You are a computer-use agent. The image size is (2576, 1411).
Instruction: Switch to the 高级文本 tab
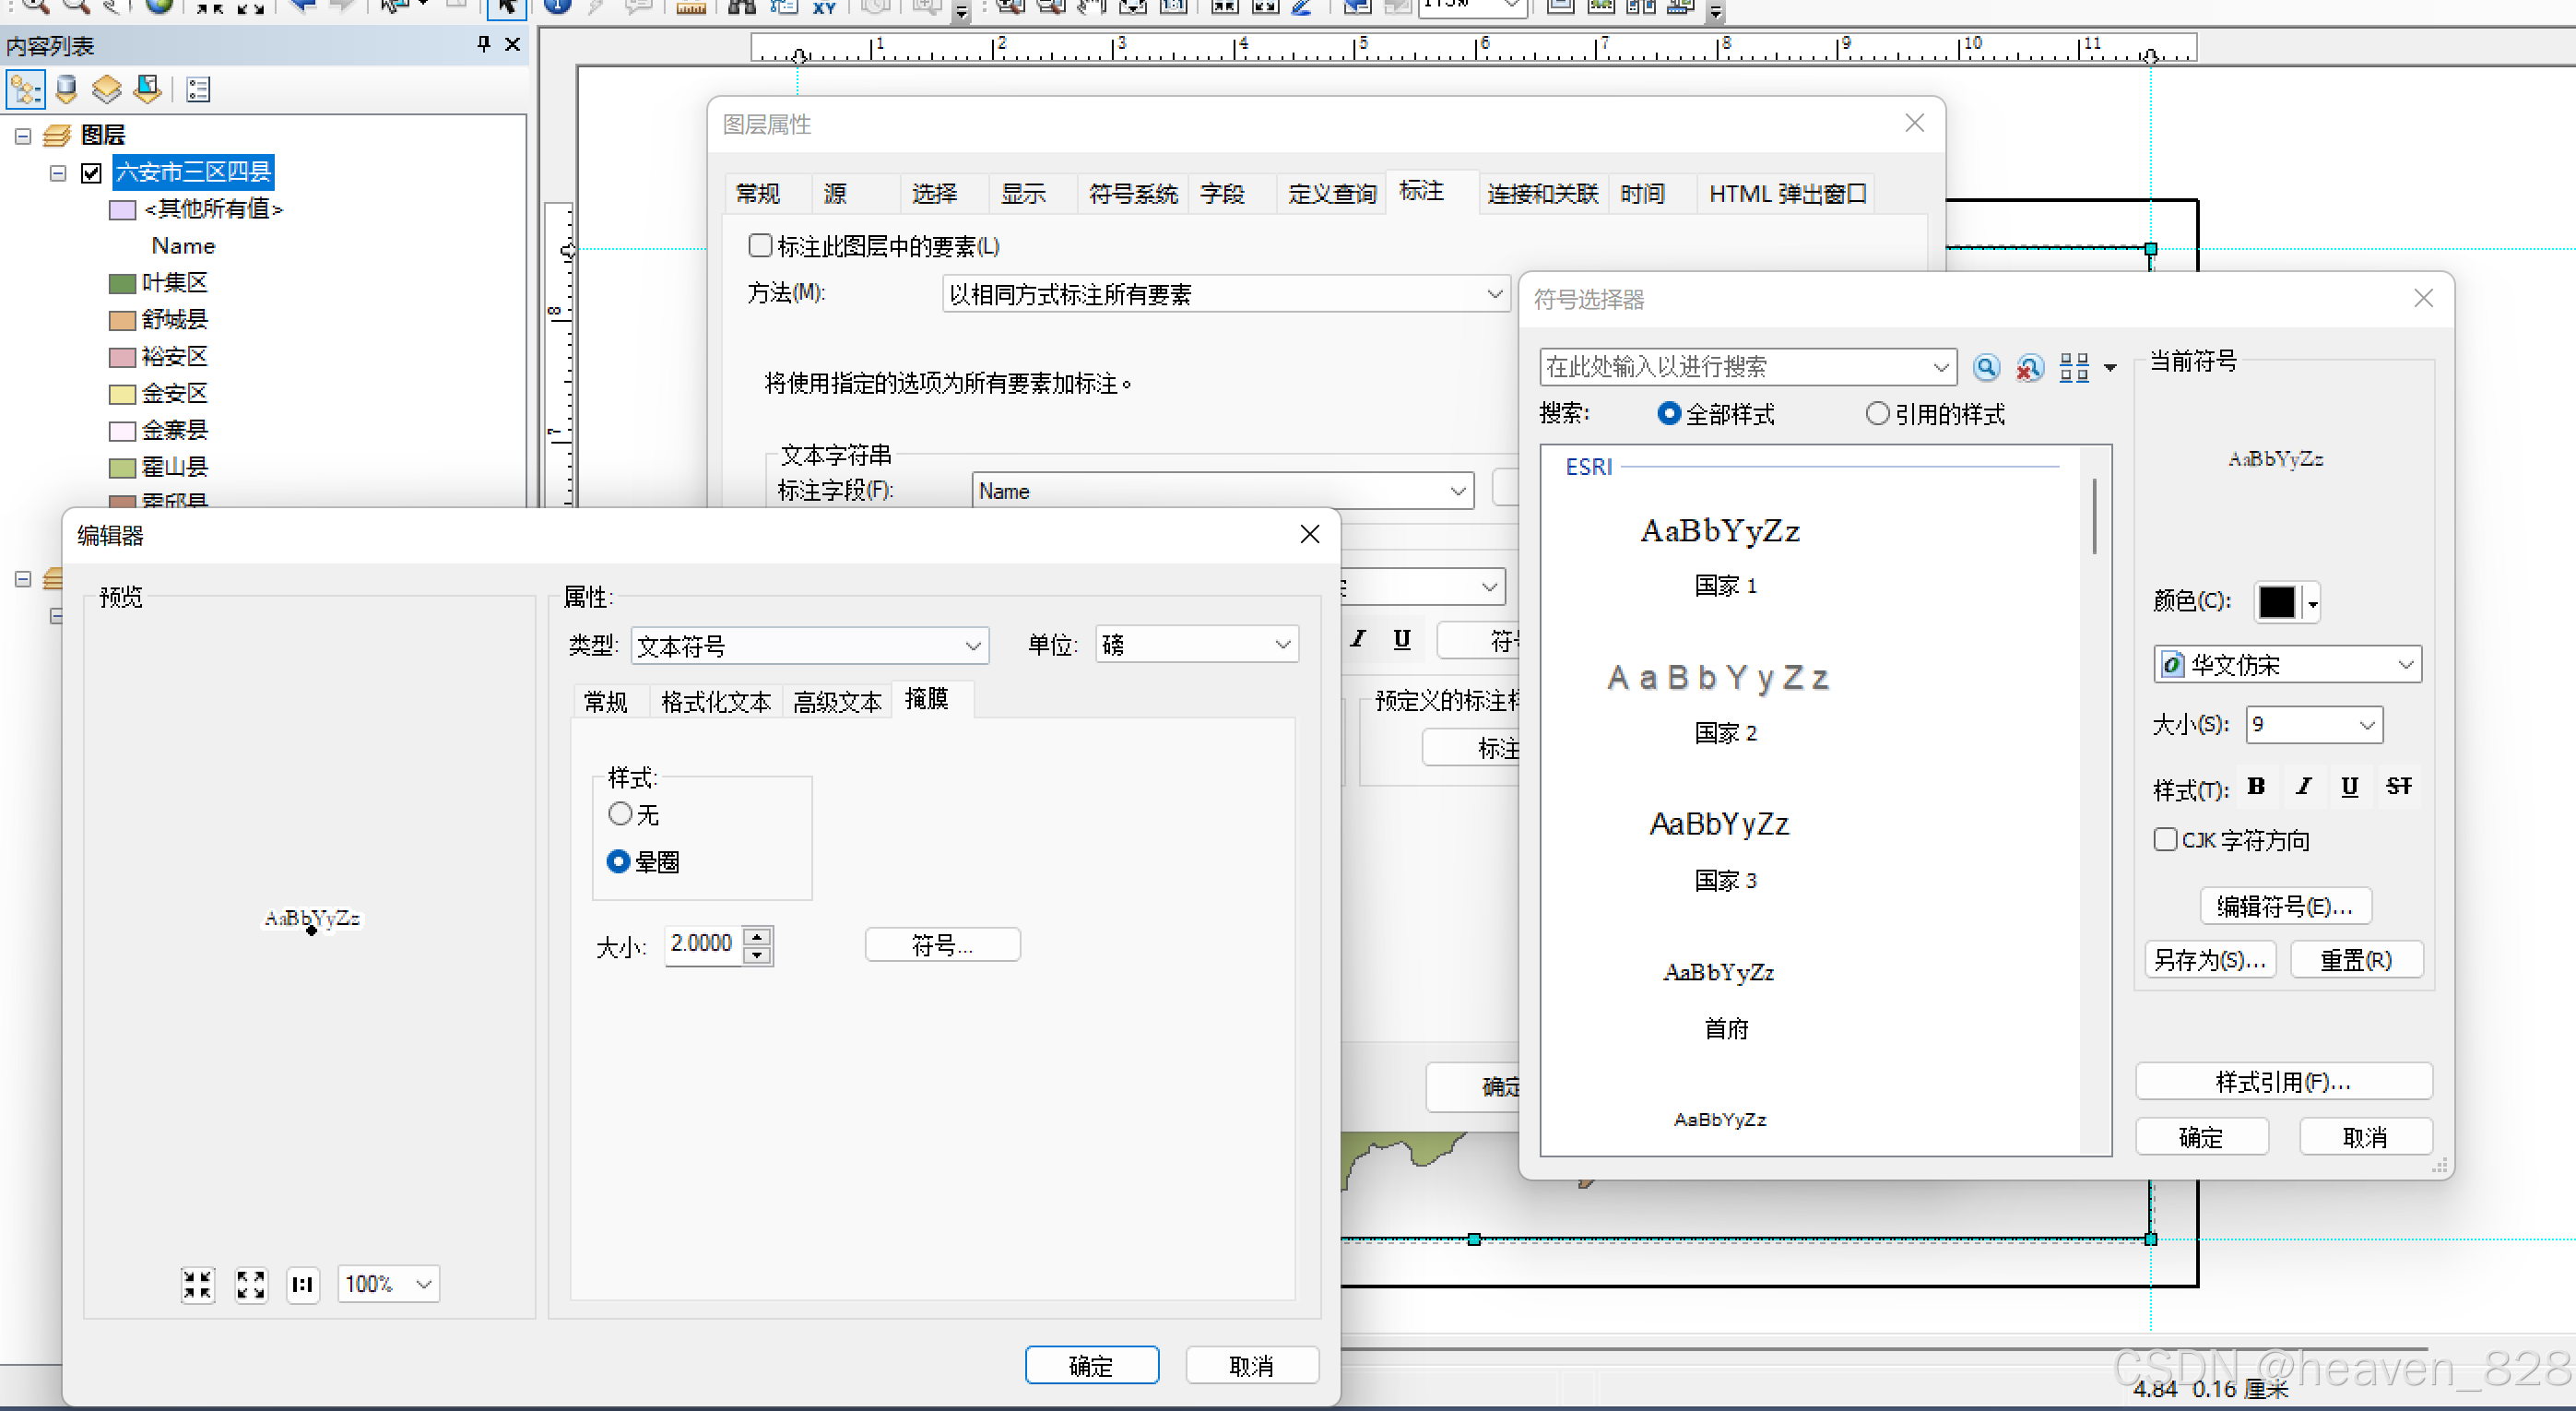coord(837,701)
